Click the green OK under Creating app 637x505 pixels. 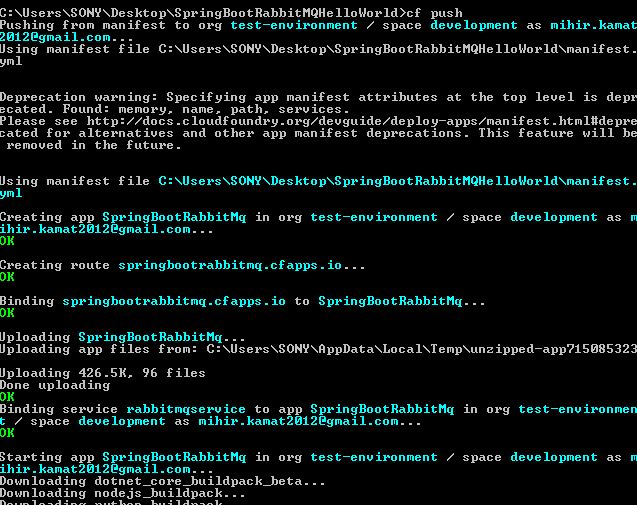pos(7,241)
